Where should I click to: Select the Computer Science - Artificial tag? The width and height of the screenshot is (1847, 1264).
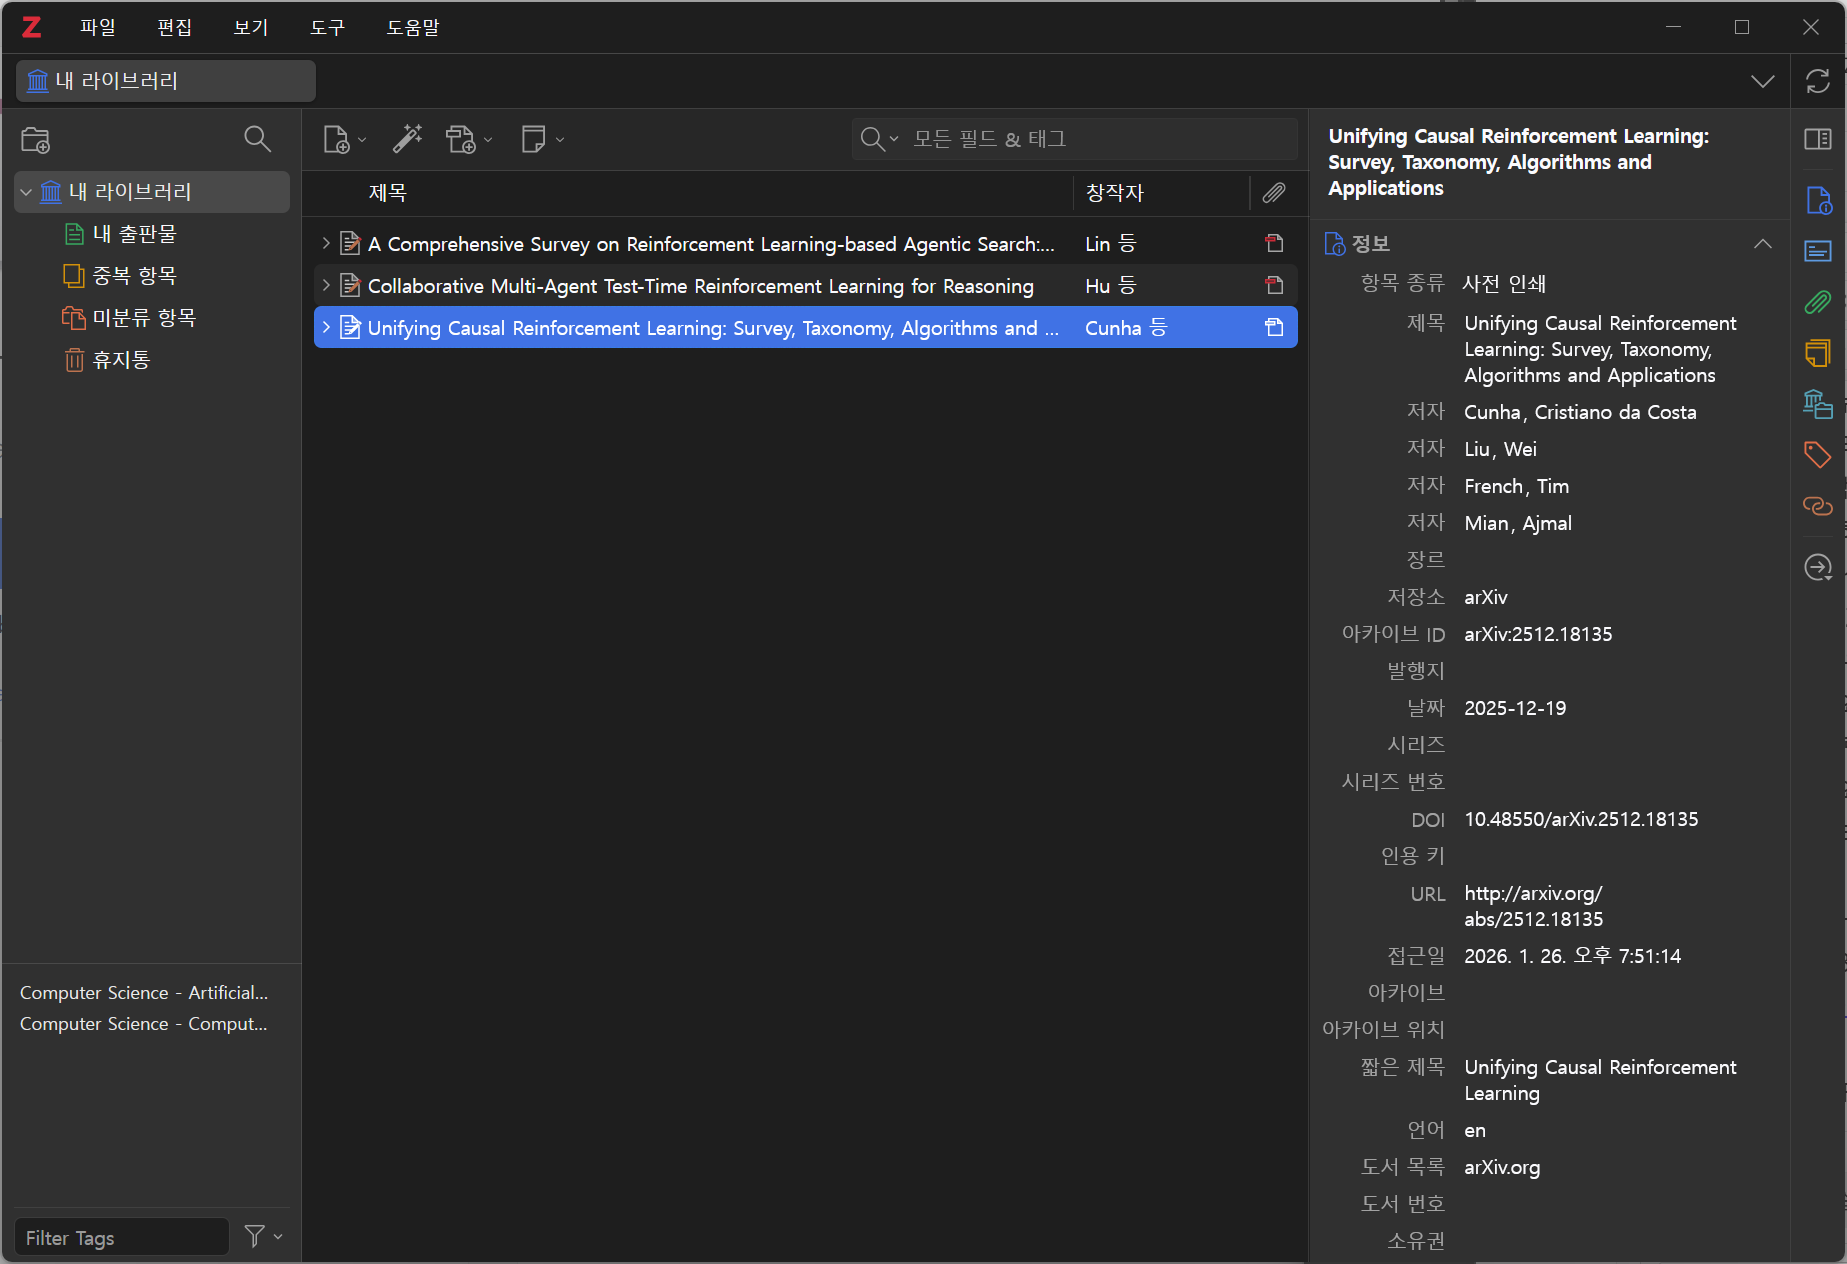click(x=144, y=992)
